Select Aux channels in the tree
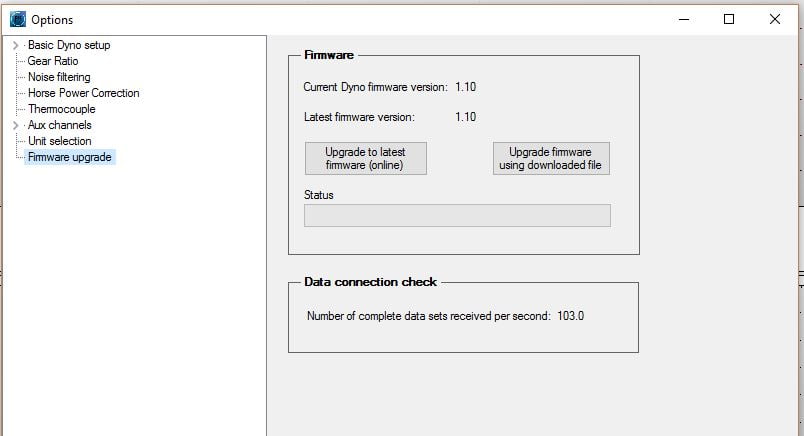The height and width of the screenshot is (436, 804). tap(59, 125)
